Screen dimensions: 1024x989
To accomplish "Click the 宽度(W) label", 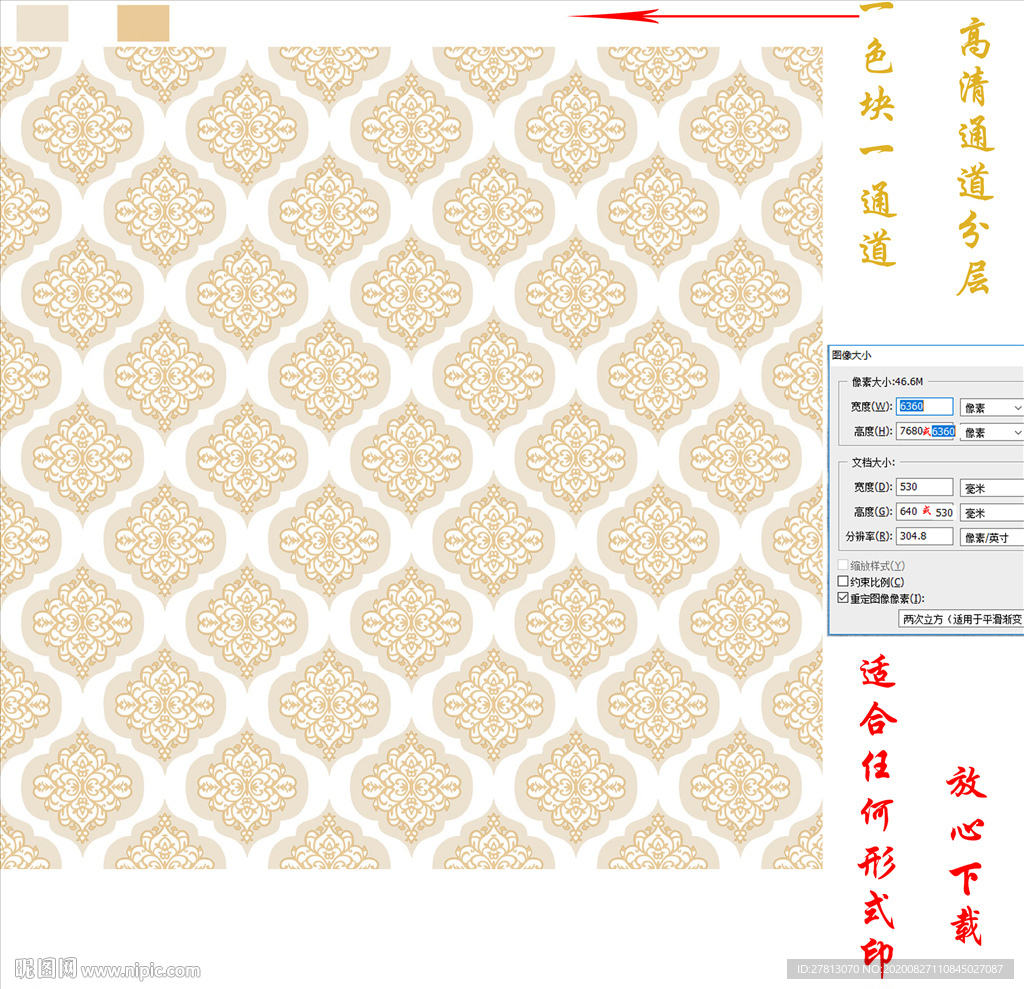I will tap(871, 406).
